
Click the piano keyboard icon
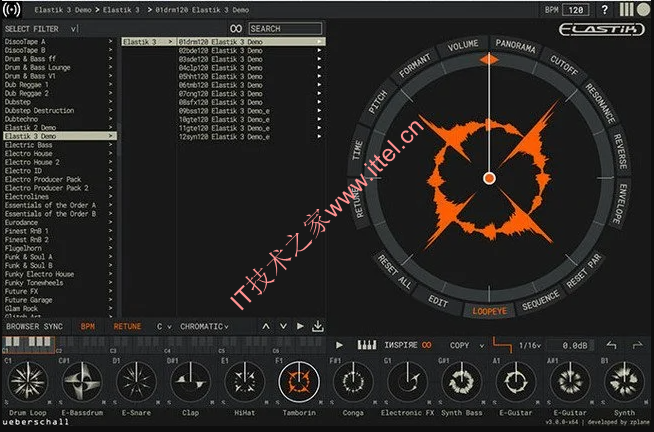[367, 345]
